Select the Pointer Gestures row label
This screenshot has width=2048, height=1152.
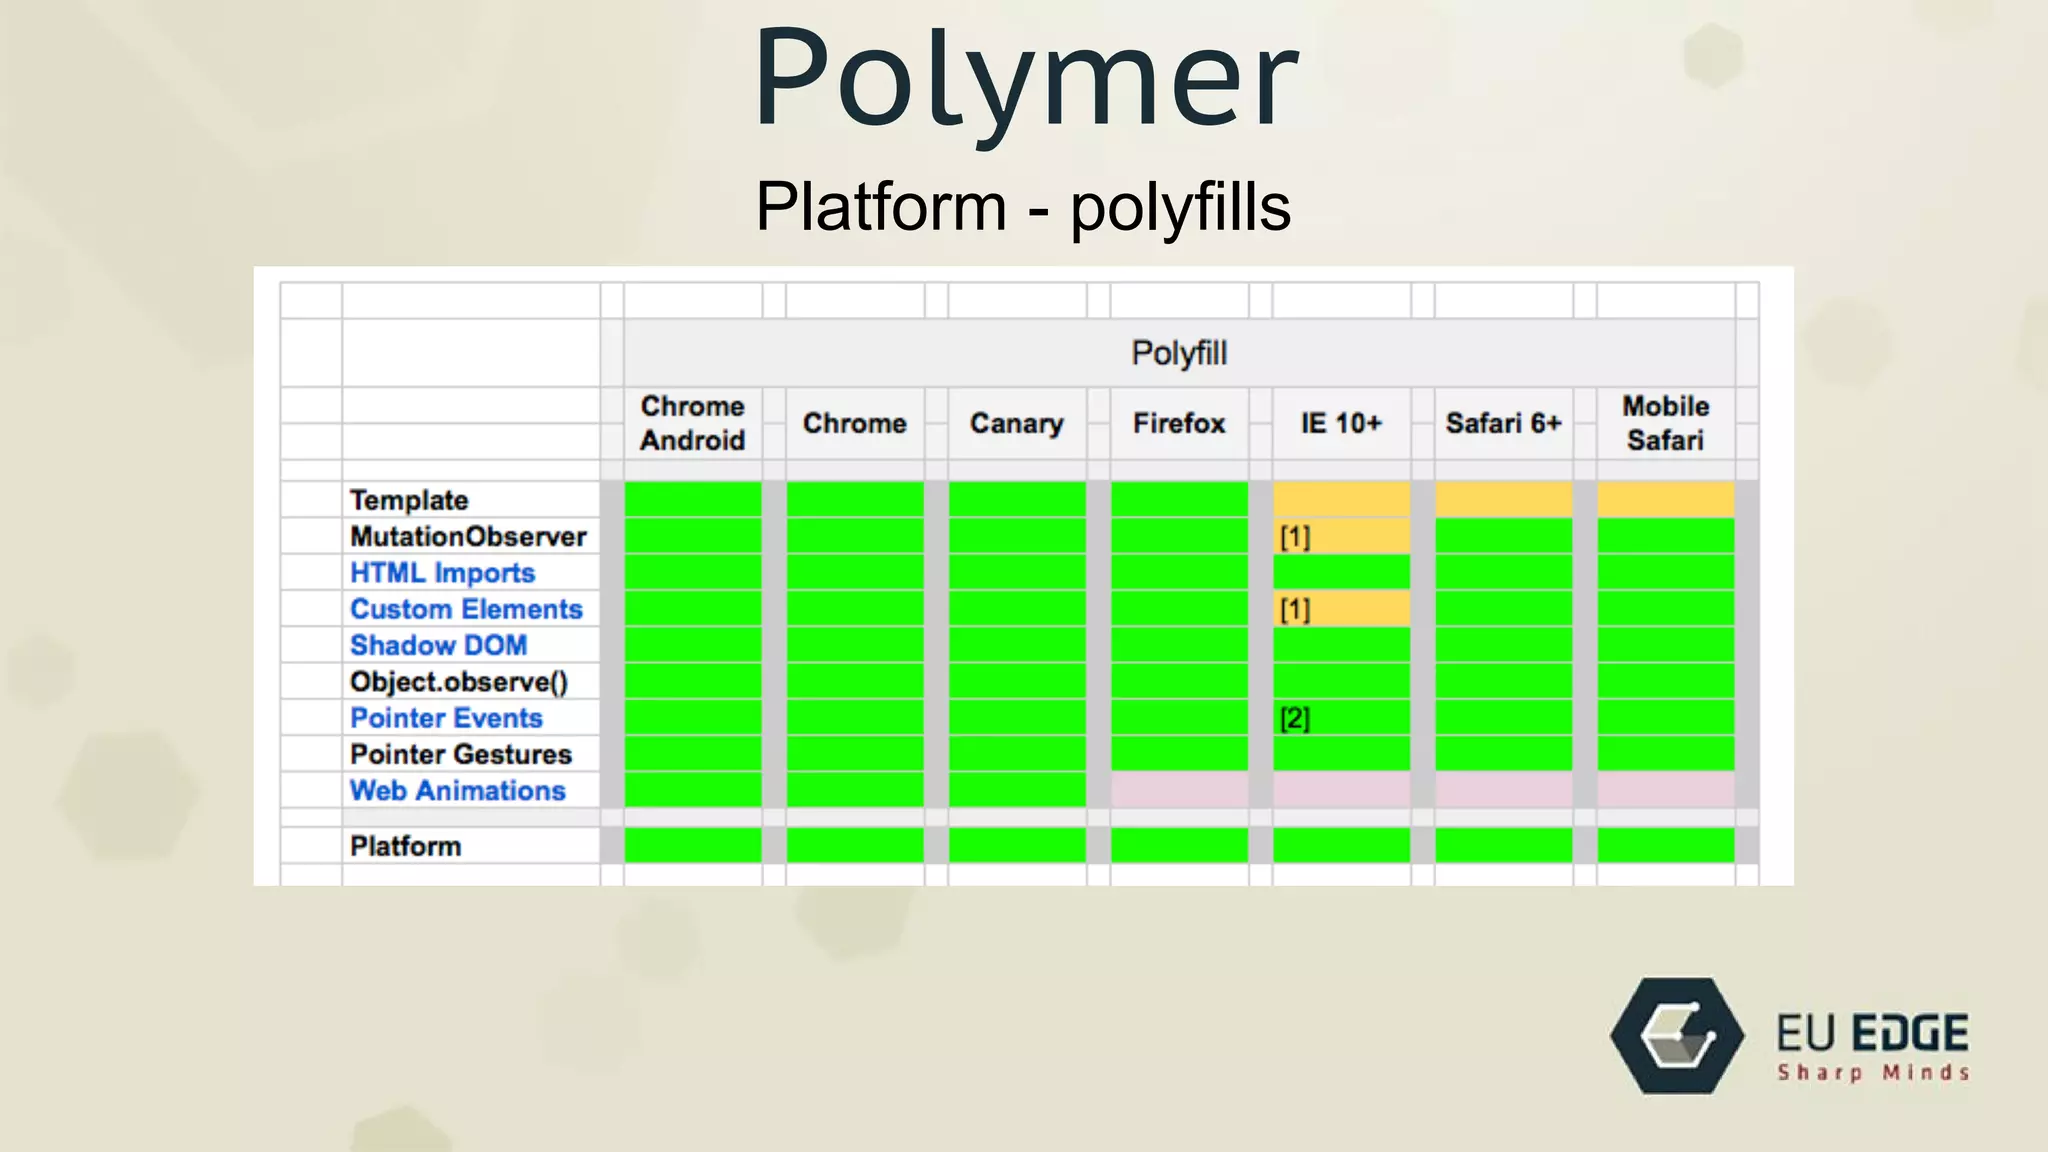[461, 754]
